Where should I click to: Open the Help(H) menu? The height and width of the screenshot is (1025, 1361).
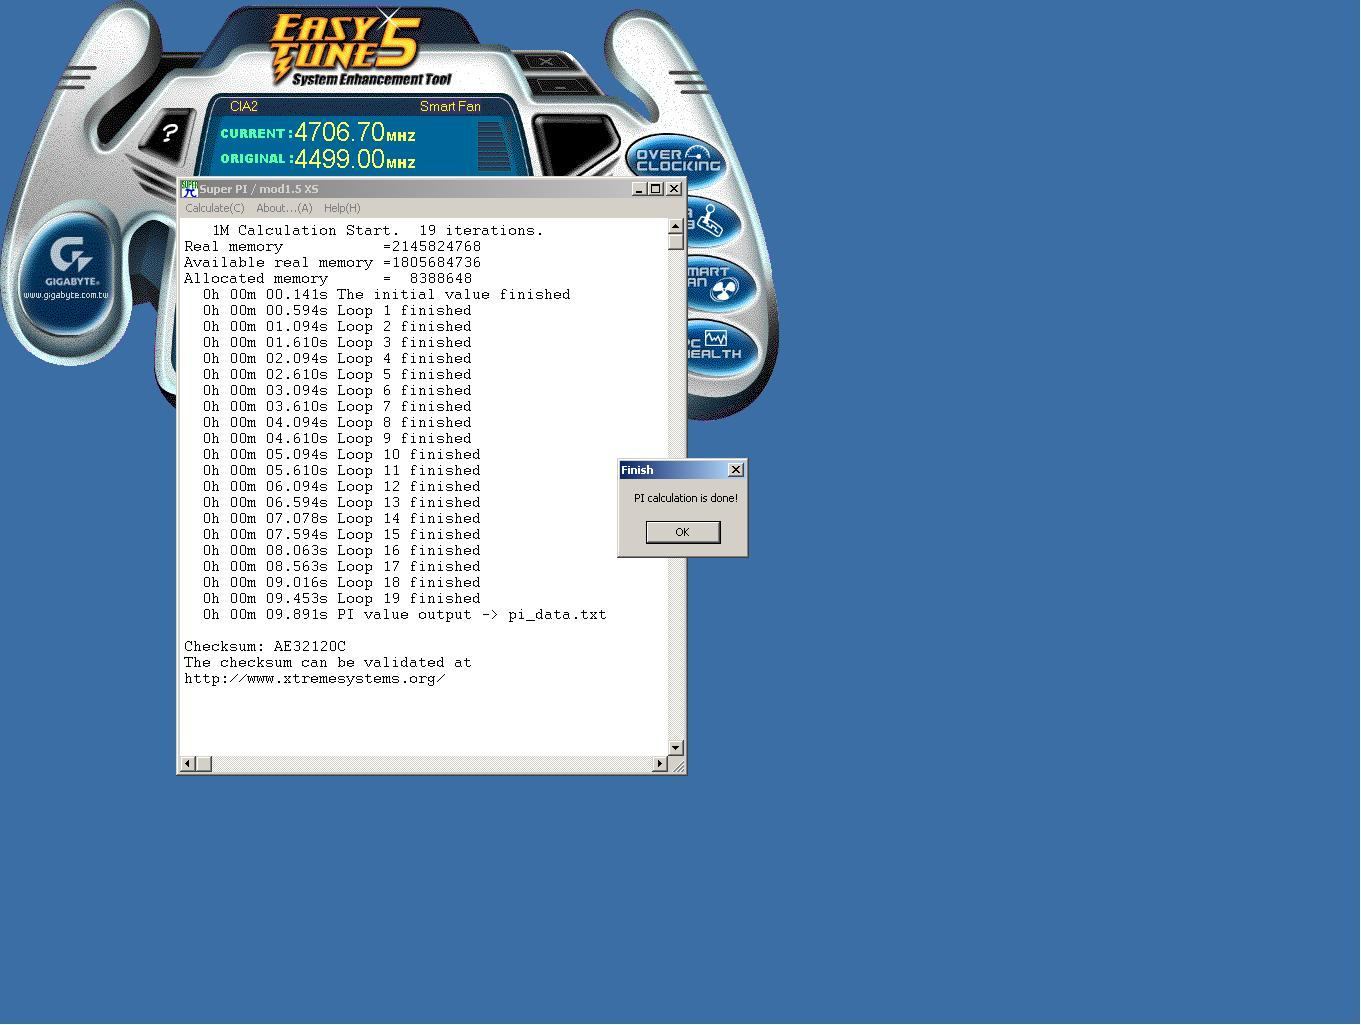point(342,208)
